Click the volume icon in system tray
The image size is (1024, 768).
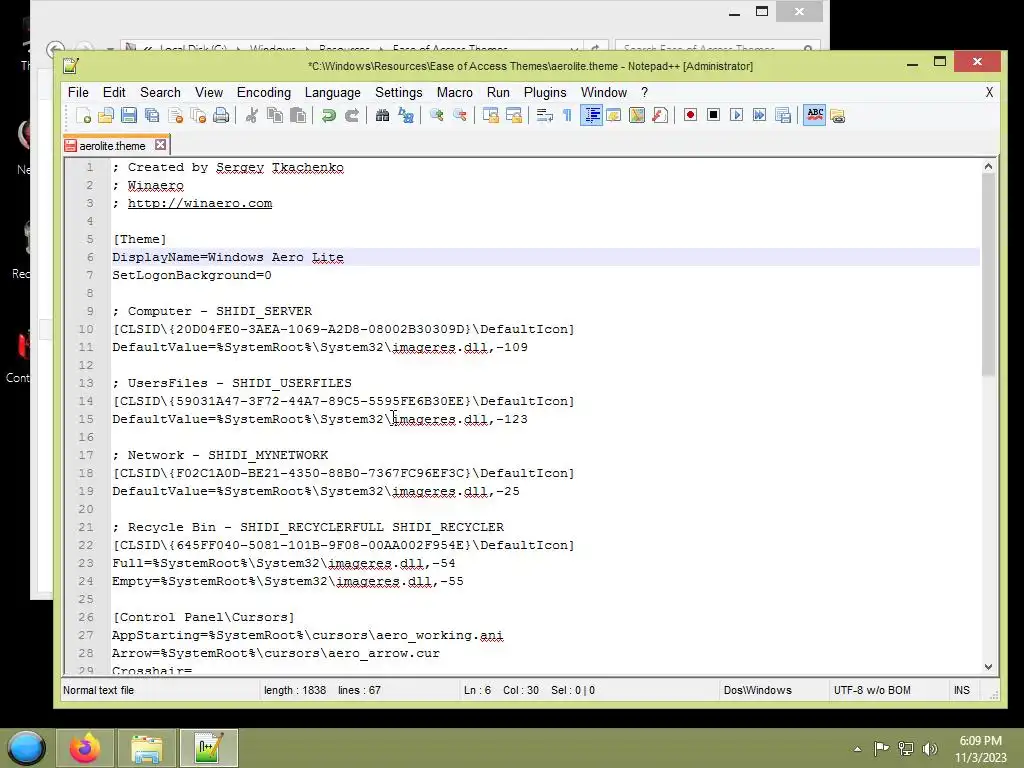click(x=930, y=748)
